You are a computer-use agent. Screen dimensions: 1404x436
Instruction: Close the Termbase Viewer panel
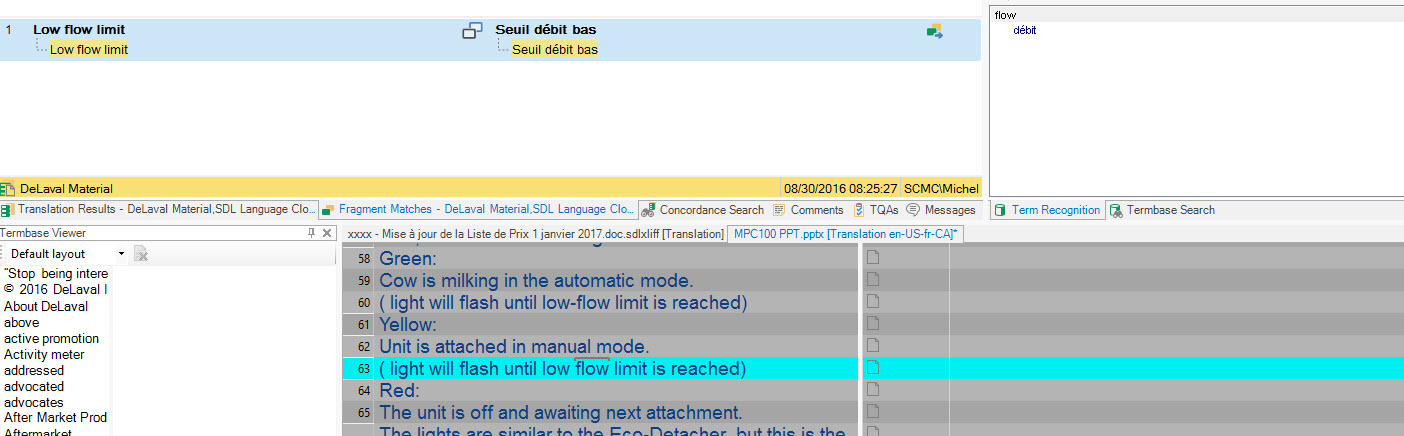click(x=326, y=233)
